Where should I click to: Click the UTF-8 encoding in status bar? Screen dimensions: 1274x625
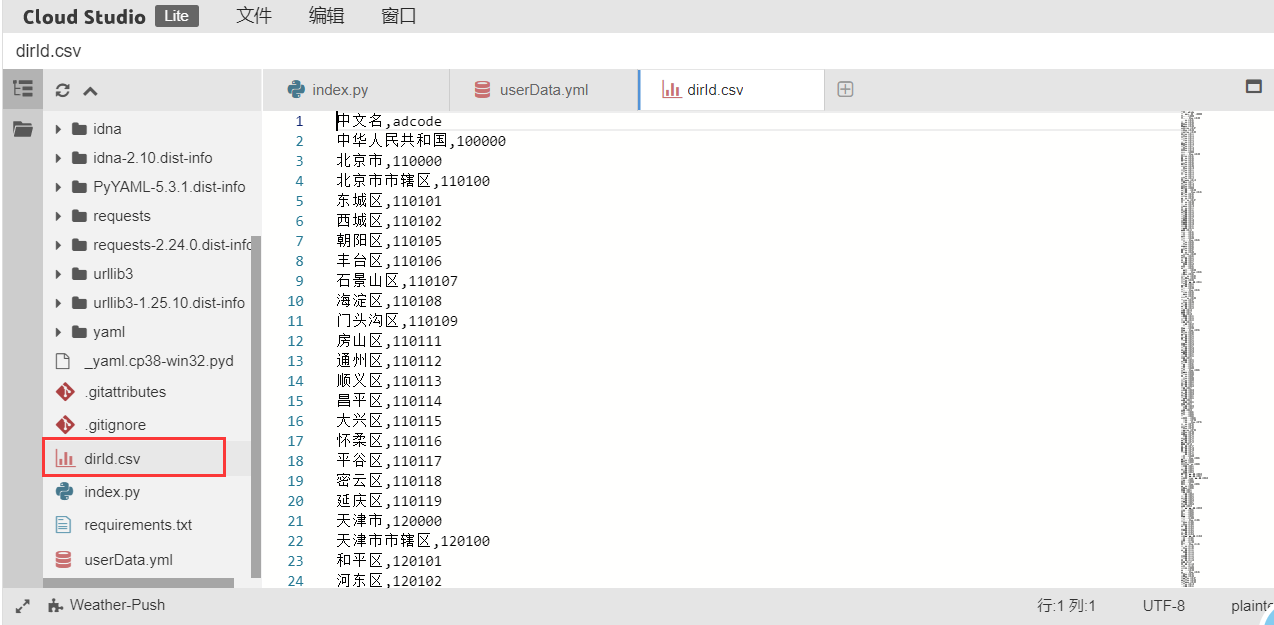click(x=1164, y=606)
